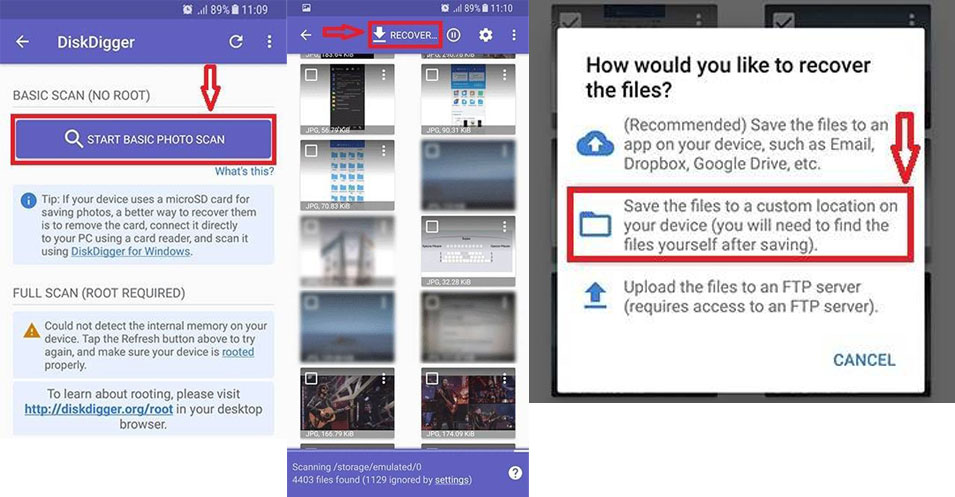Select "Save the files to a custom location"
955x497 pixels.
click(740, 225)
